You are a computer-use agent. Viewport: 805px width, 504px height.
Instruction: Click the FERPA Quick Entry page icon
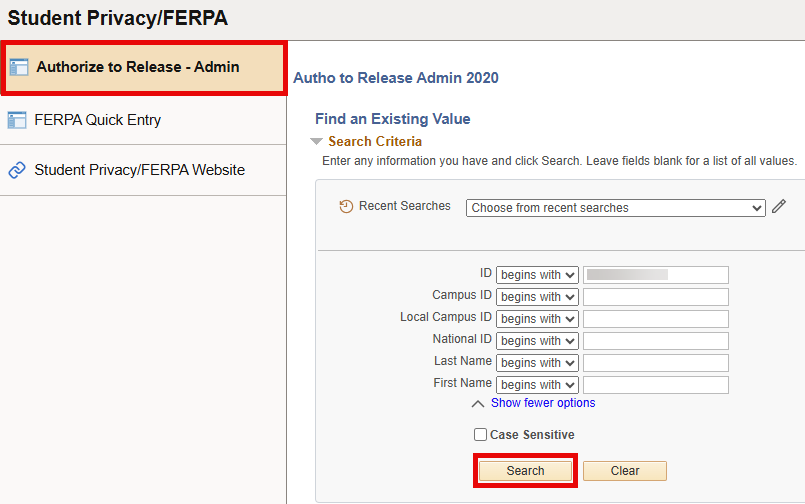pyautogui.click(x=17, y=120)
